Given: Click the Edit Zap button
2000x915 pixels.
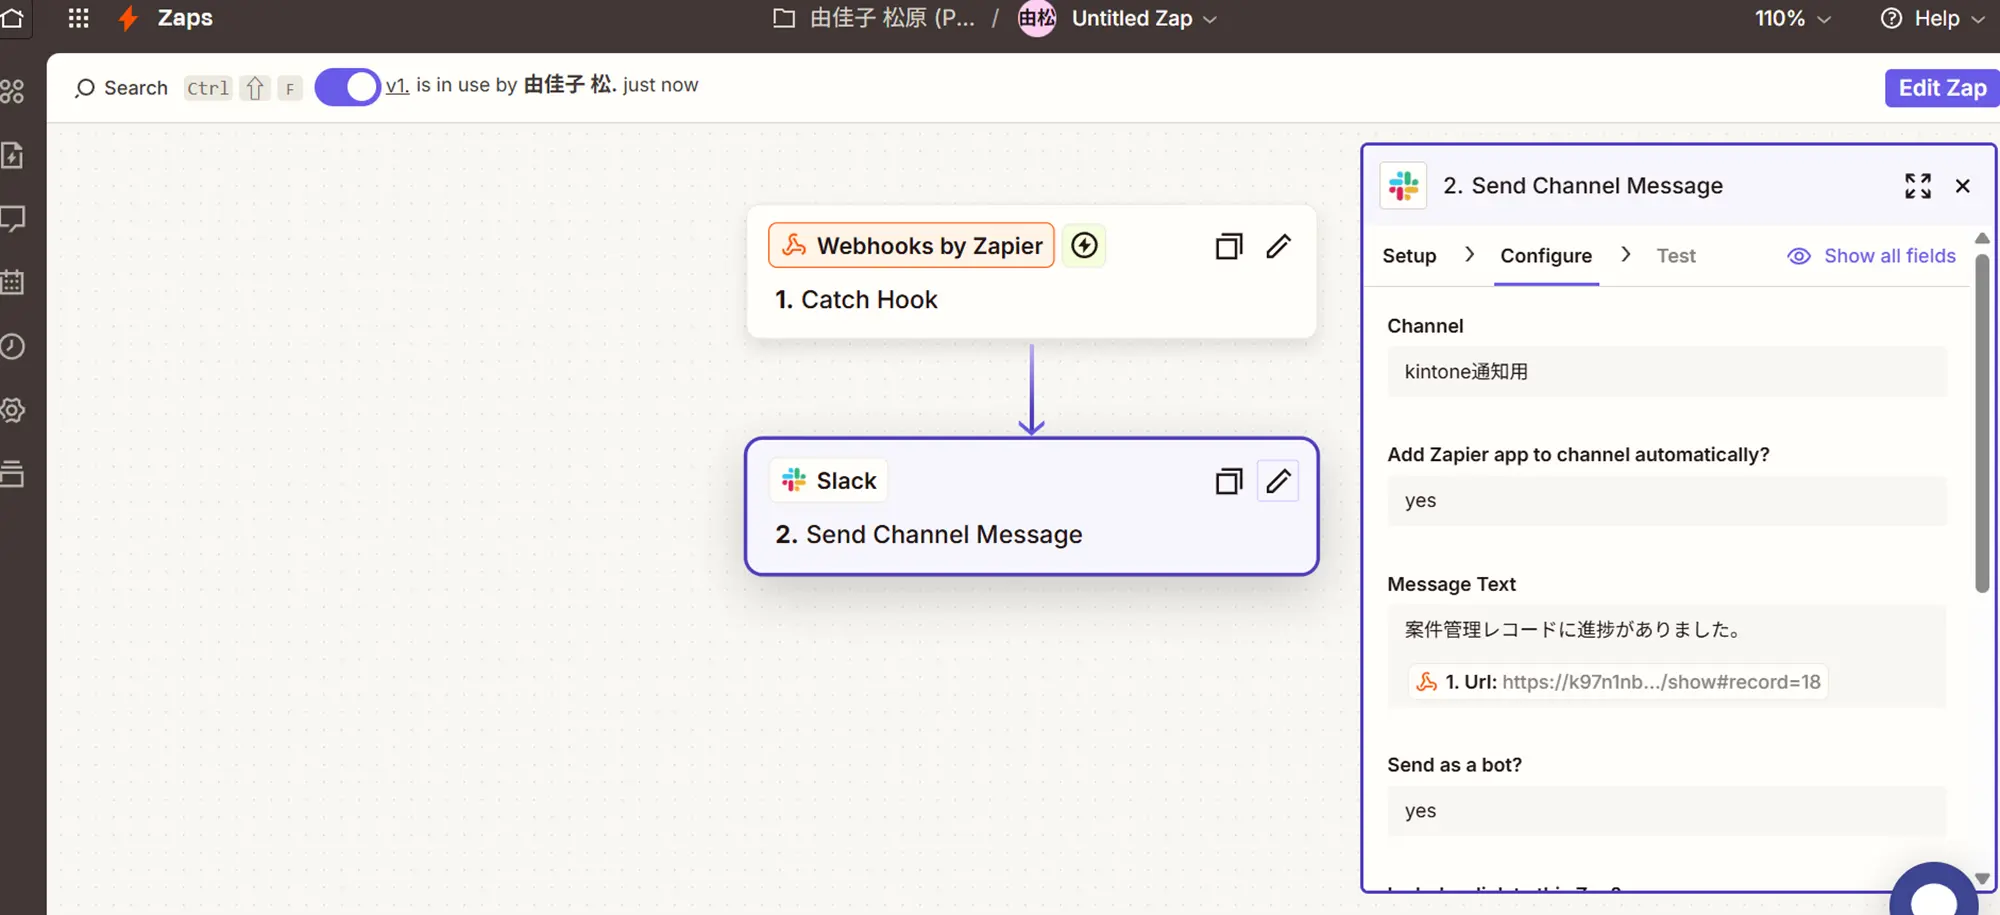Looking at the screenshot, I should [1941, 88].
